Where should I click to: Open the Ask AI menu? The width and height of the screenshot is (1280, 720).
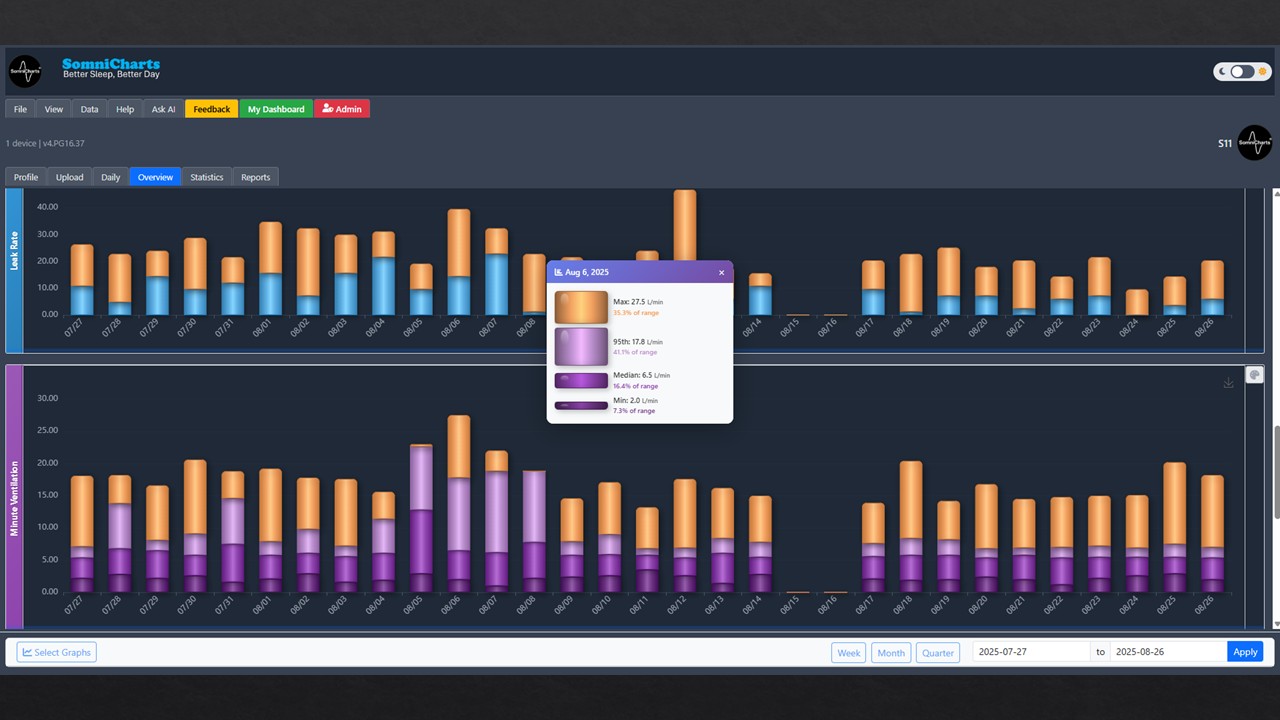tap(163, 109)
